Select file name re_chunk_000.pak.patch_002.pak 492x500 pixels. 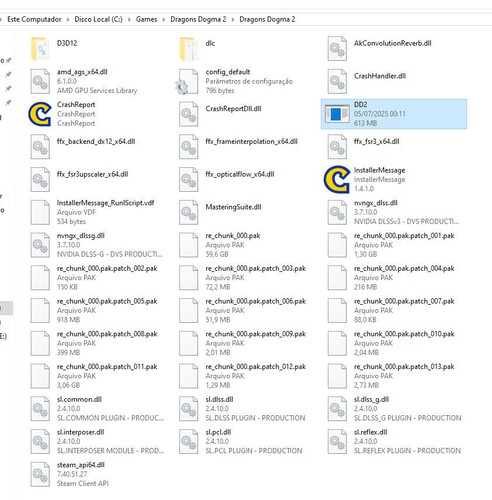pyautogui.click(x=107, y=268)
